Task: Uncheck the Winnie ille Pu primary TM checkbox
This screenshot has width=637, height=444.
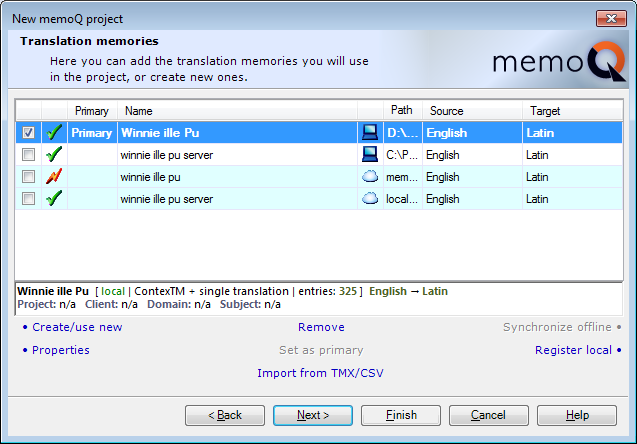Action: point(28,132)
